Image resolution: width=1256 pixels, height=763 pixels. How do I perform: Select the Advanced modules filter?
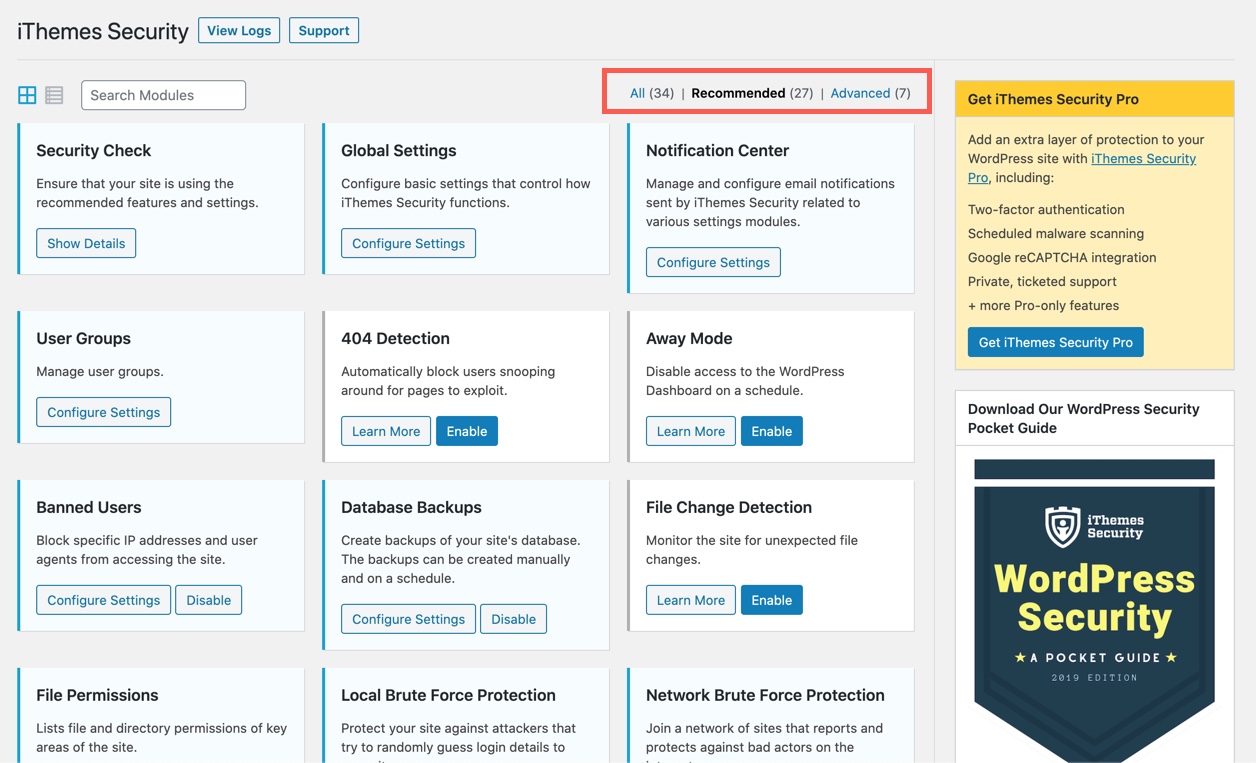click(x=860, y=93)
